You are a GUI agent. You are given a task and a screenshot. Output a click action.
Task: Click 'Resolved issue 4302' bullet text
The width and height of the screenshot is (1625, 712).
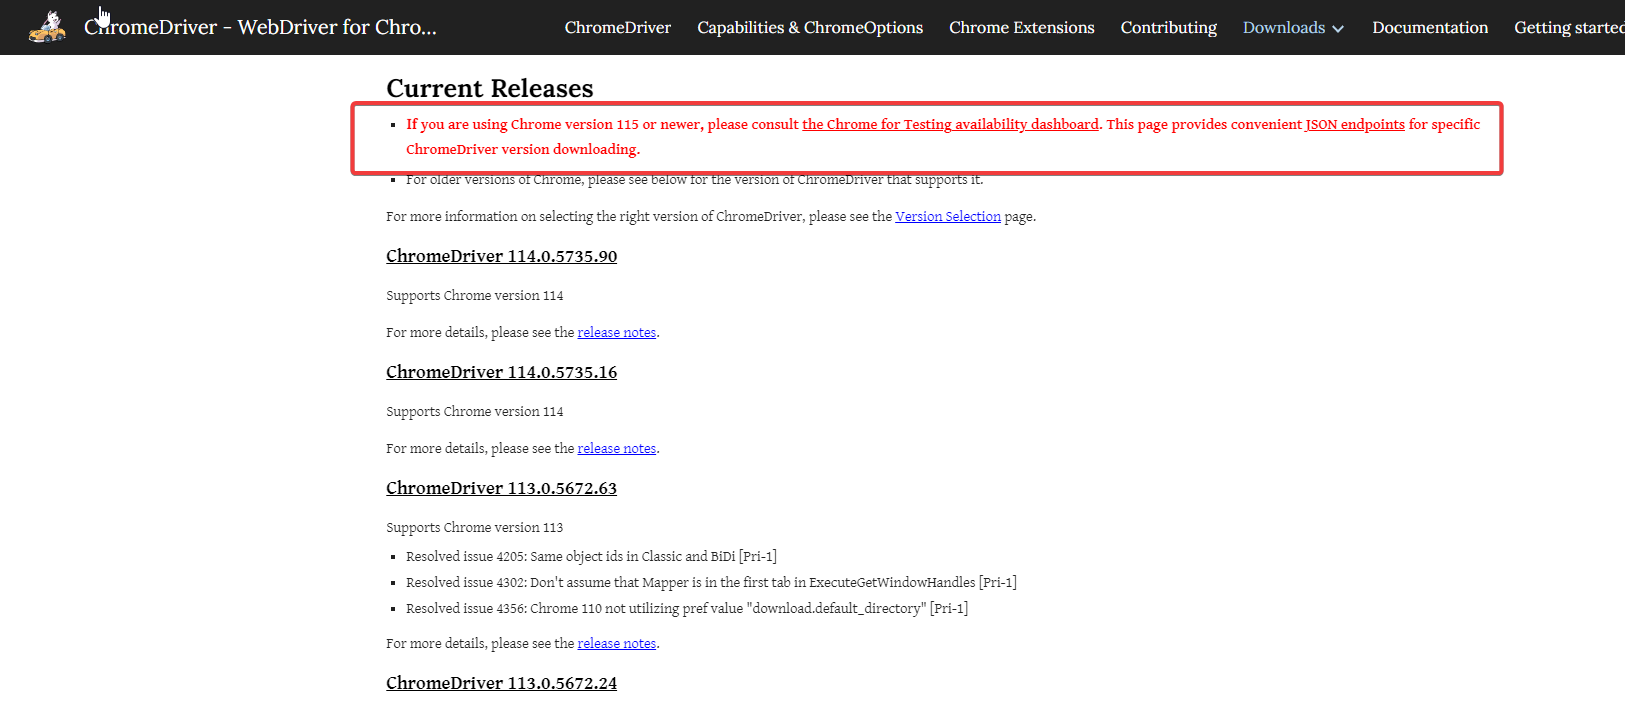[x=711, y=582]
